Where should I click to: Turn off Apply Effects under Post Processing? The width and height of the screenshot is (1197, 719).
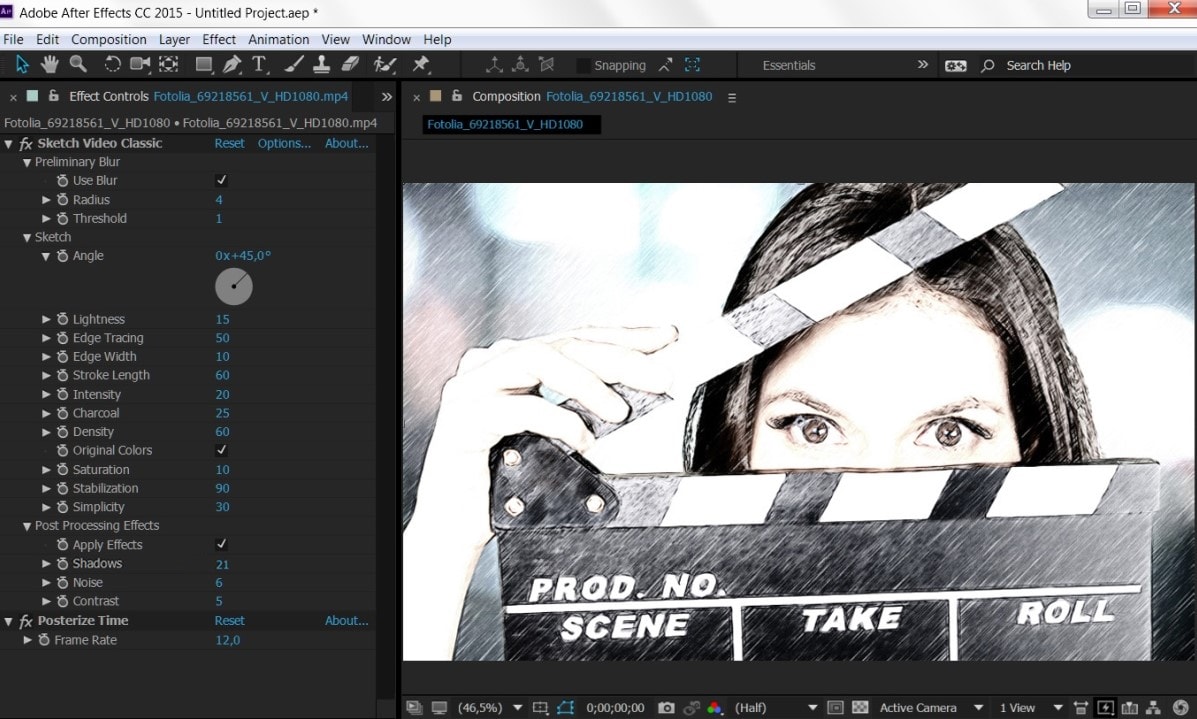[x=221, y=544]
